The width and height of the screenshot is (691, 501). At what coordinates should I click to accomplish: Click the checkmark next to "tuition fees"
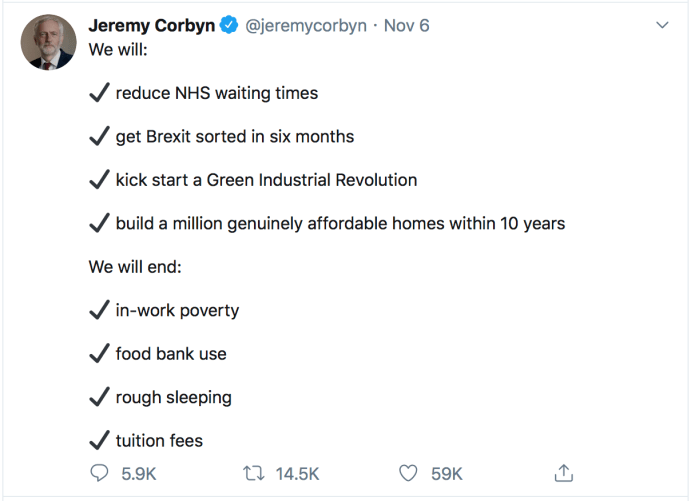coord(99,440)
